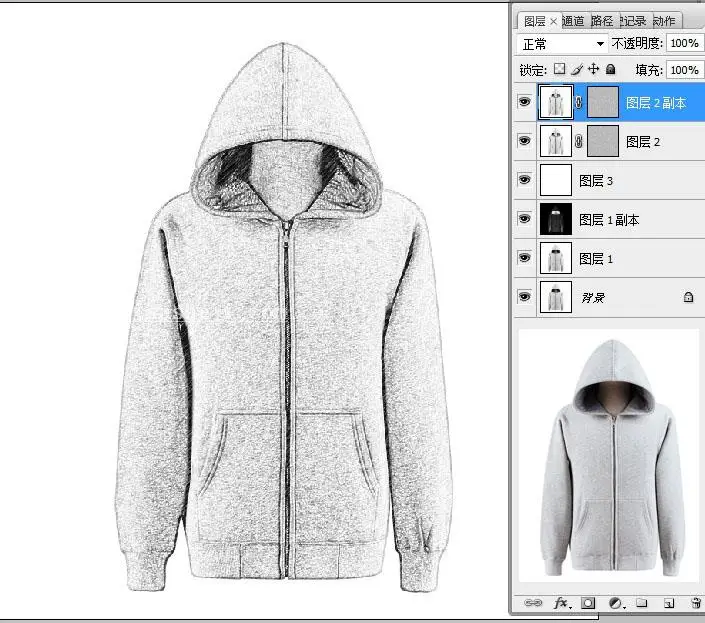
Task: Create a new layer group
Action: (x=642, y=603)
